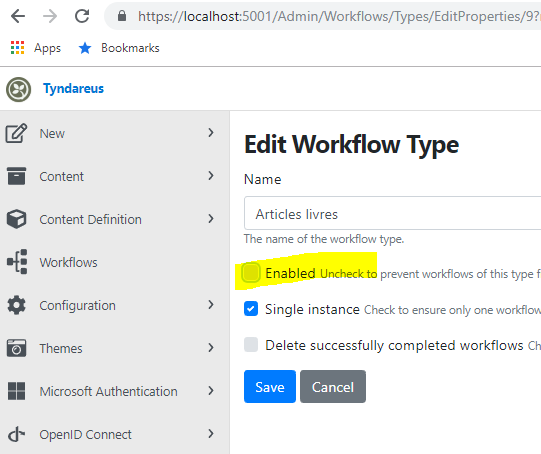Click the browser forward arrow

click(50, 16)
